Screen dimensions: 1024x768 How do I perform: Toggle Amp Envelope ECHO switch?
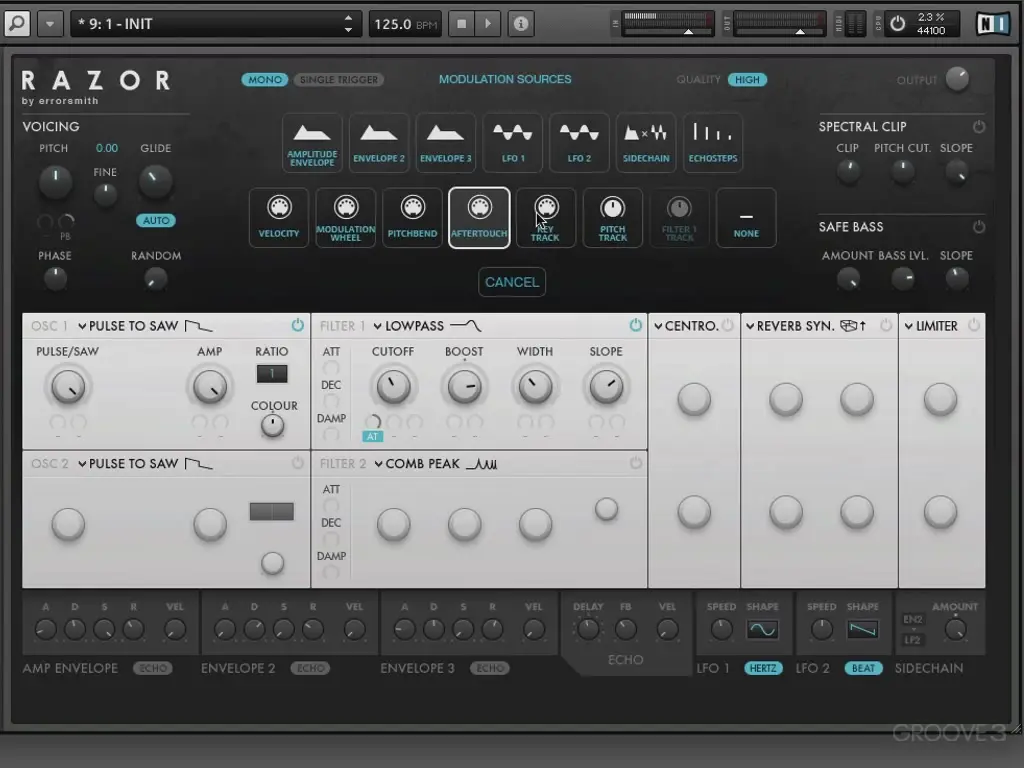click(153, 668)
